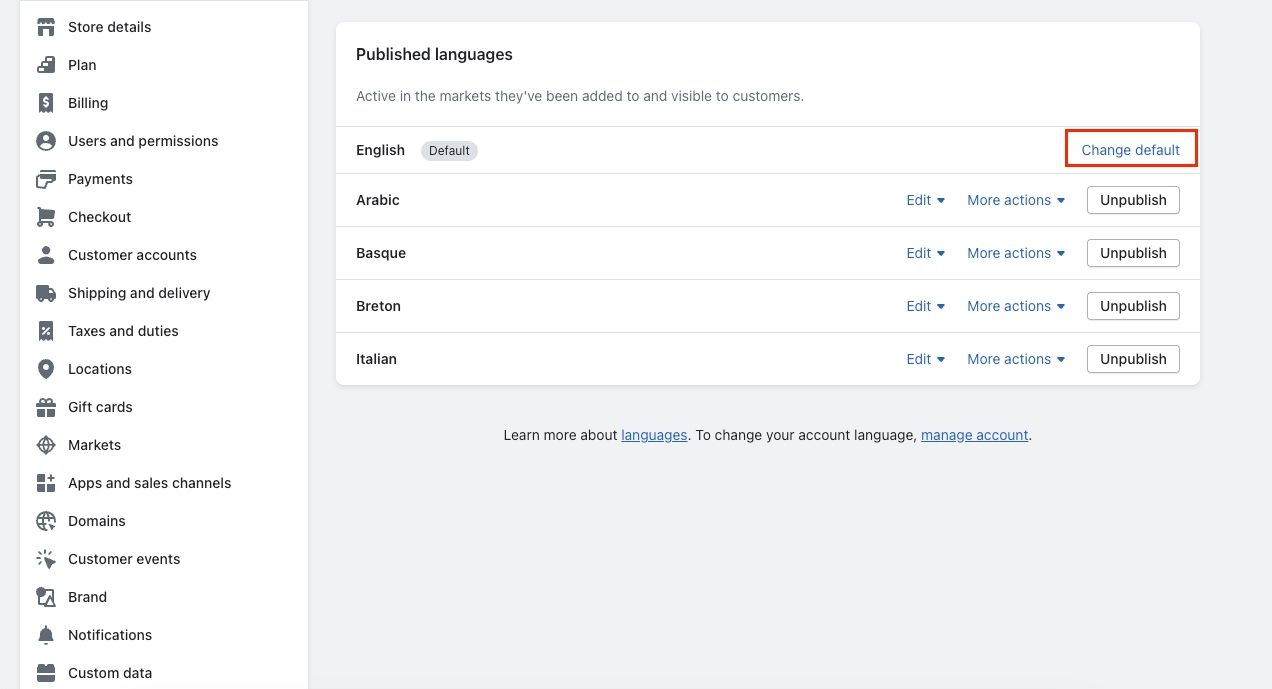Expand the Edit dropdown for Breton

point(925,306)
